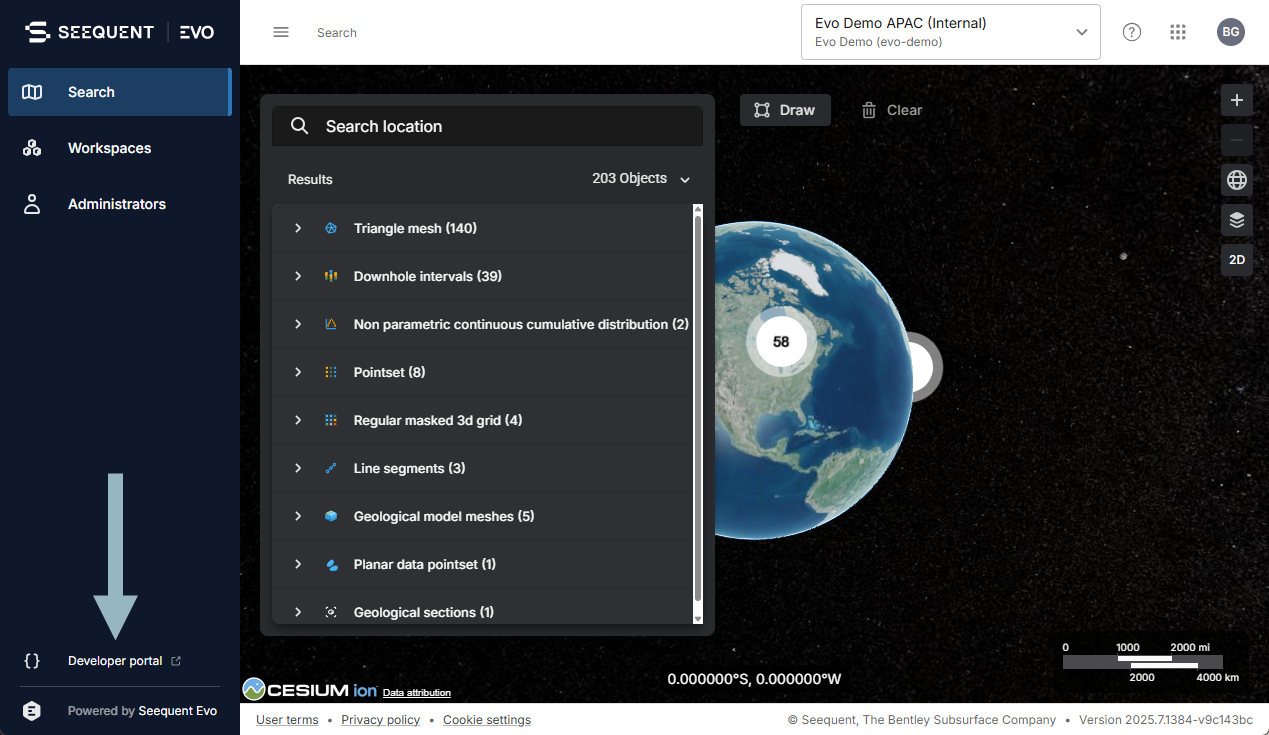Click the Triangle mesh type icon
Viewport: 1269px width, 735px height.
(x=331, y=228)
